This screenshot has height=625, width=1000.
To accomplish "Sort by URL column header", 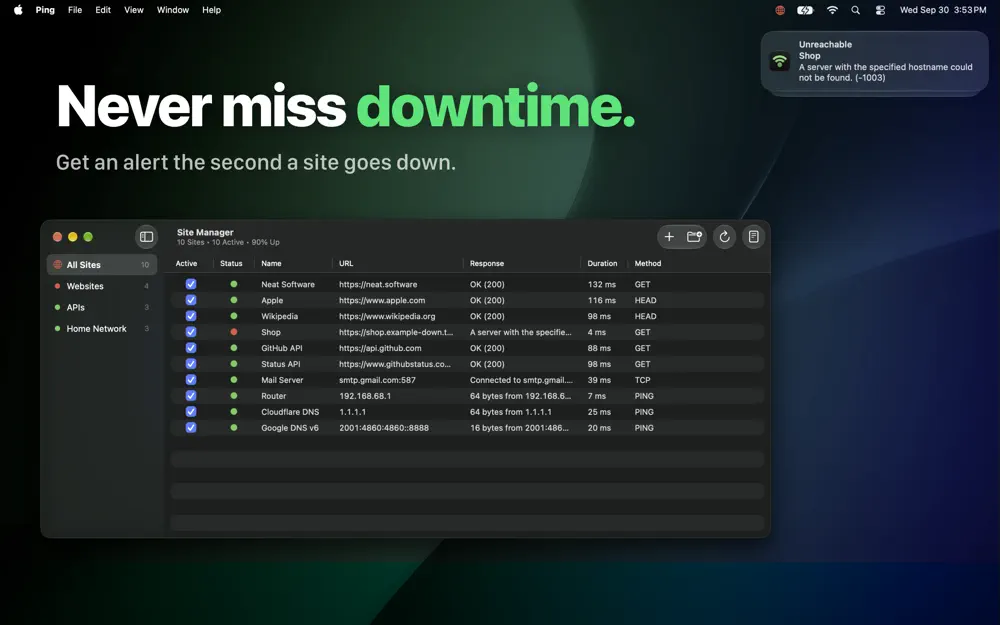I will pos(346,263).
